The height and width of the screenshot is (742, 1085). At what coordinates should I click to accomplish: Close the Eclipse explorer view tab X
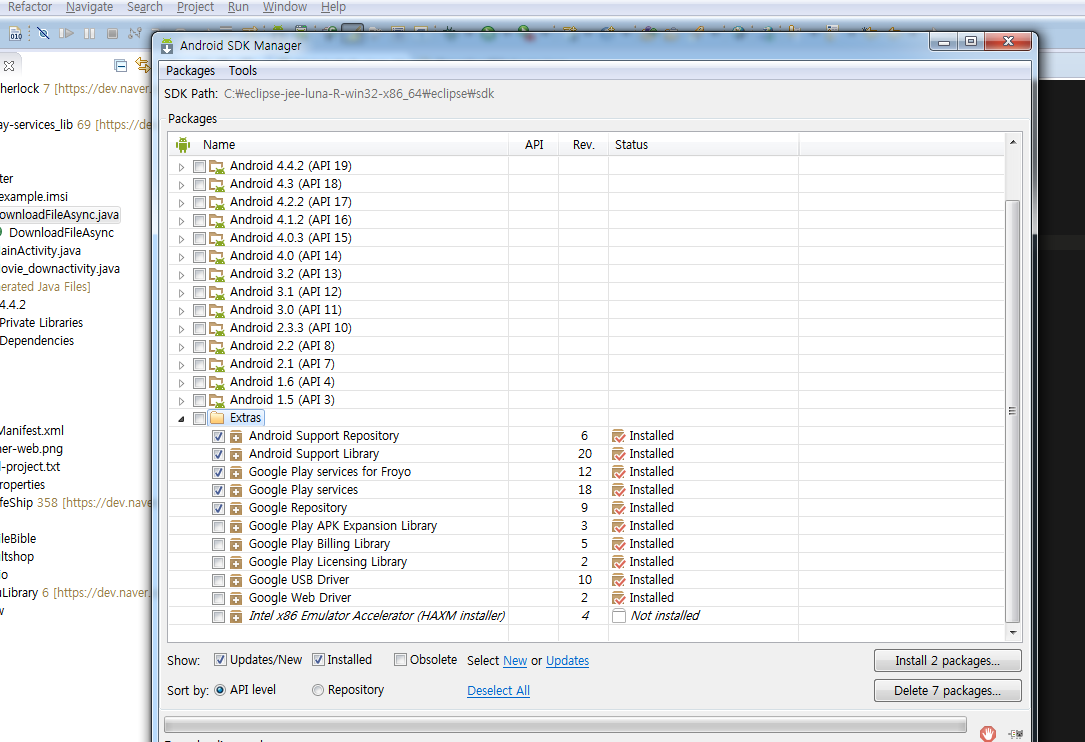[9, 66]
